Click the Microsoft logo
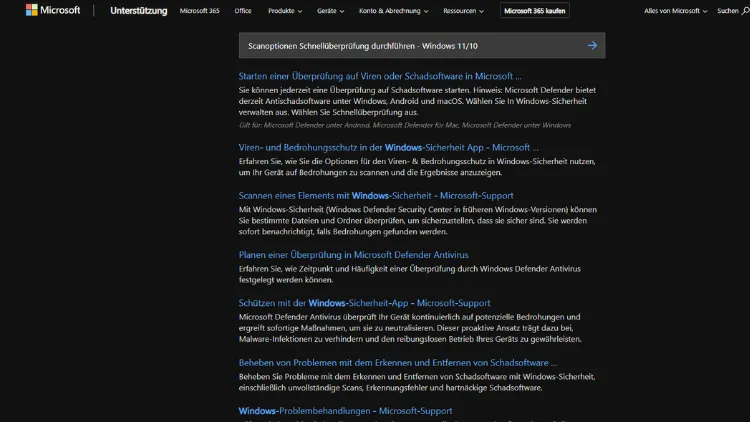Screen dimensions: 750x422 (x=53, y=10)
